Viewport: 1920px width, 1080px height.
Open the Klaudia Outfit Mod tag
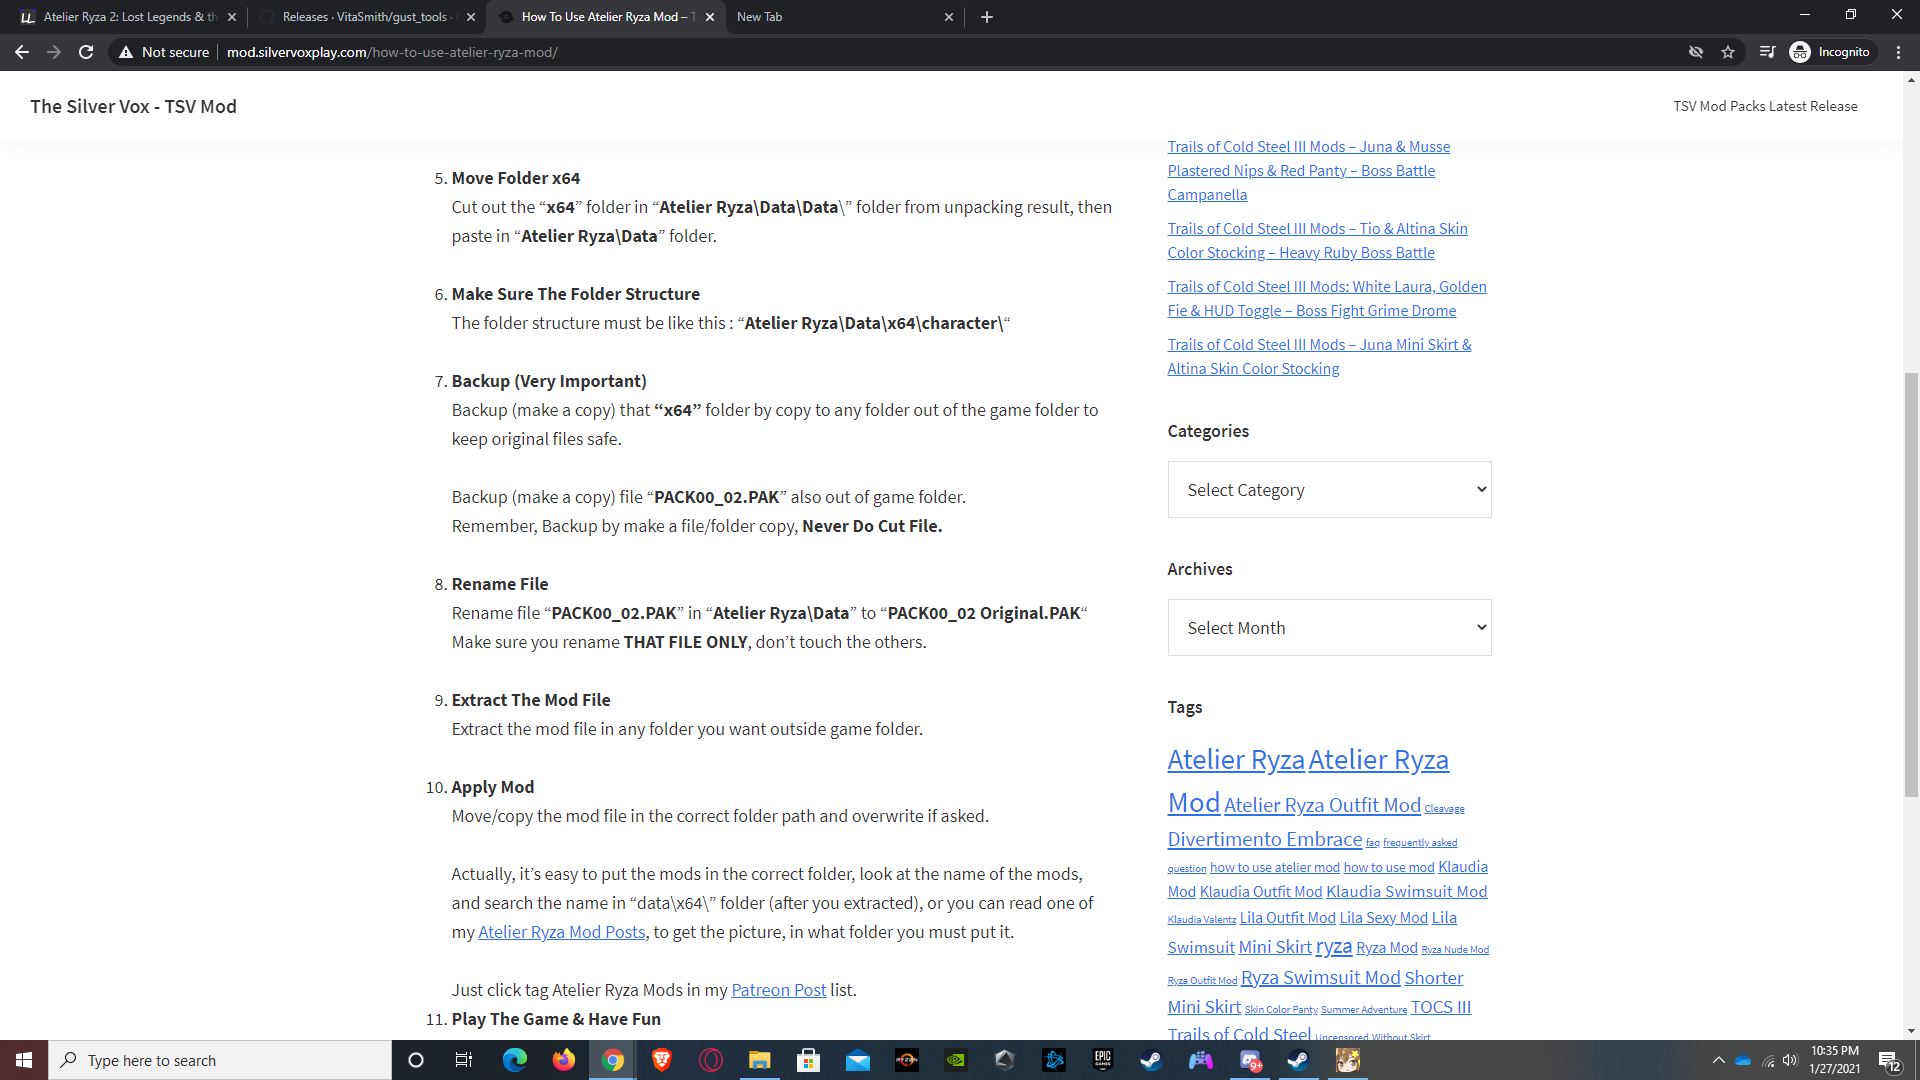1260,892
